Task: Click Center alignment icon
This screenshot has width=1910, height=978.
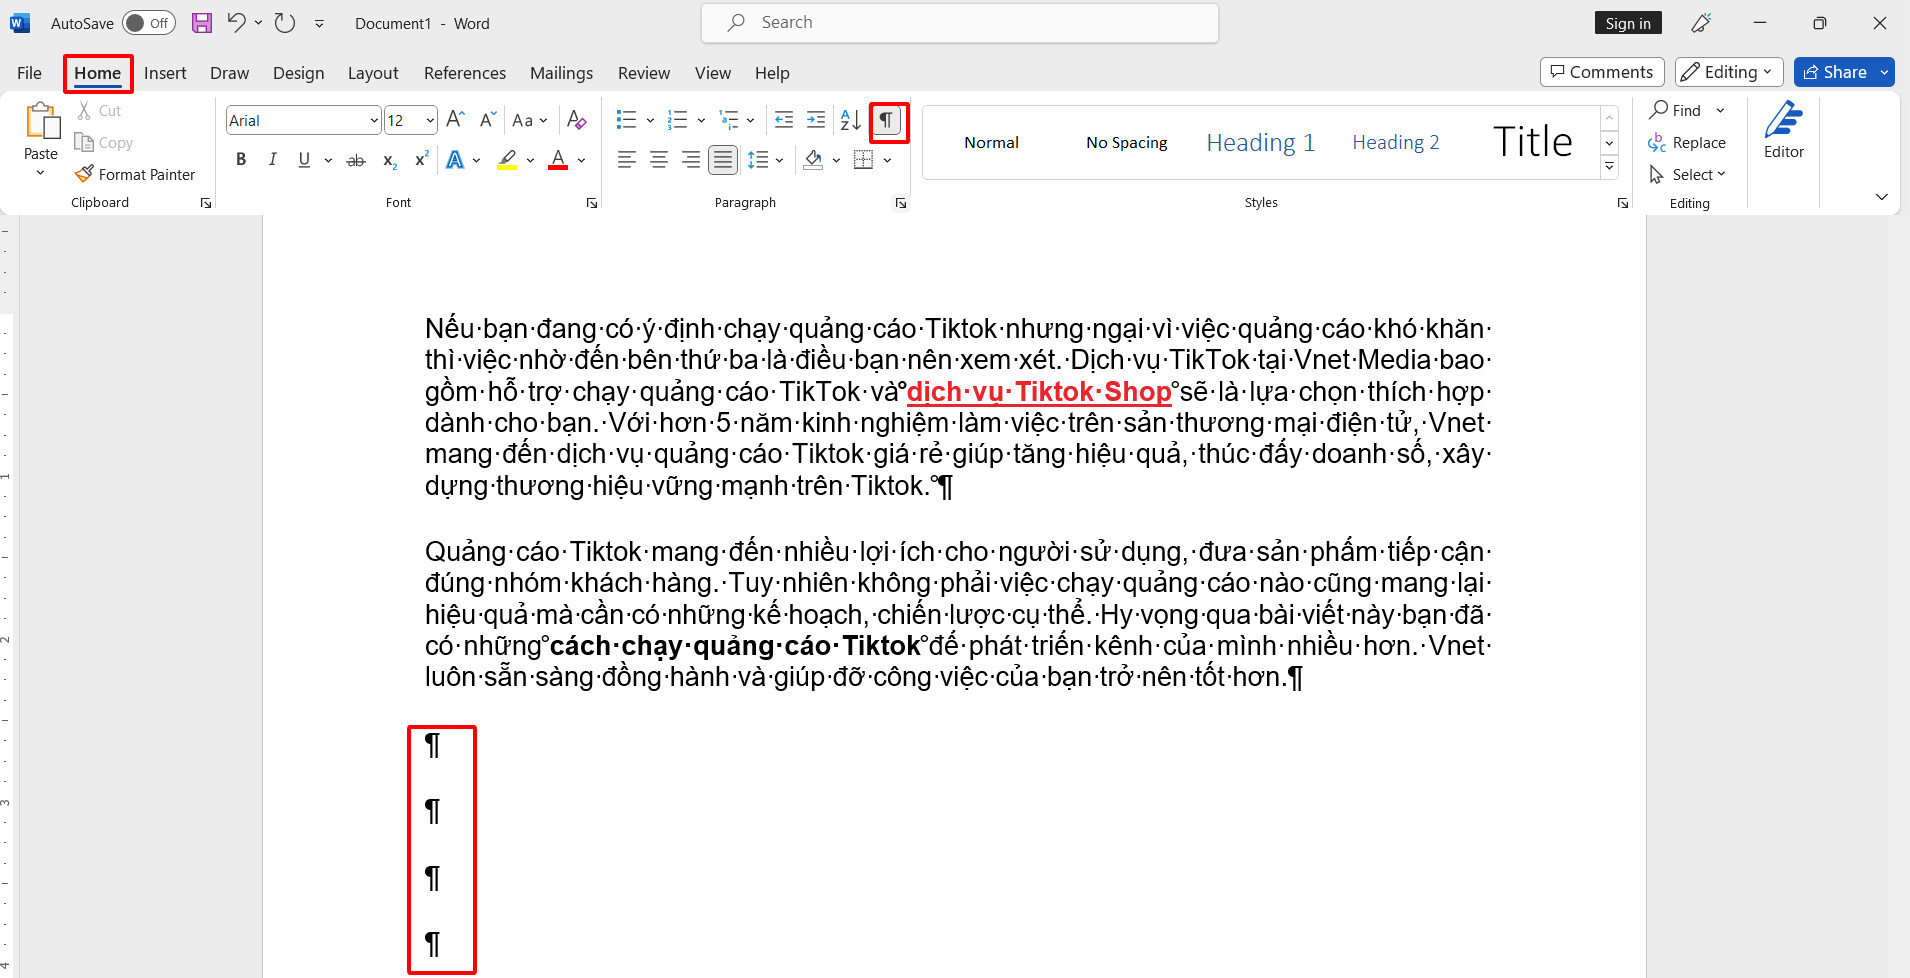Action: [659, 160]
